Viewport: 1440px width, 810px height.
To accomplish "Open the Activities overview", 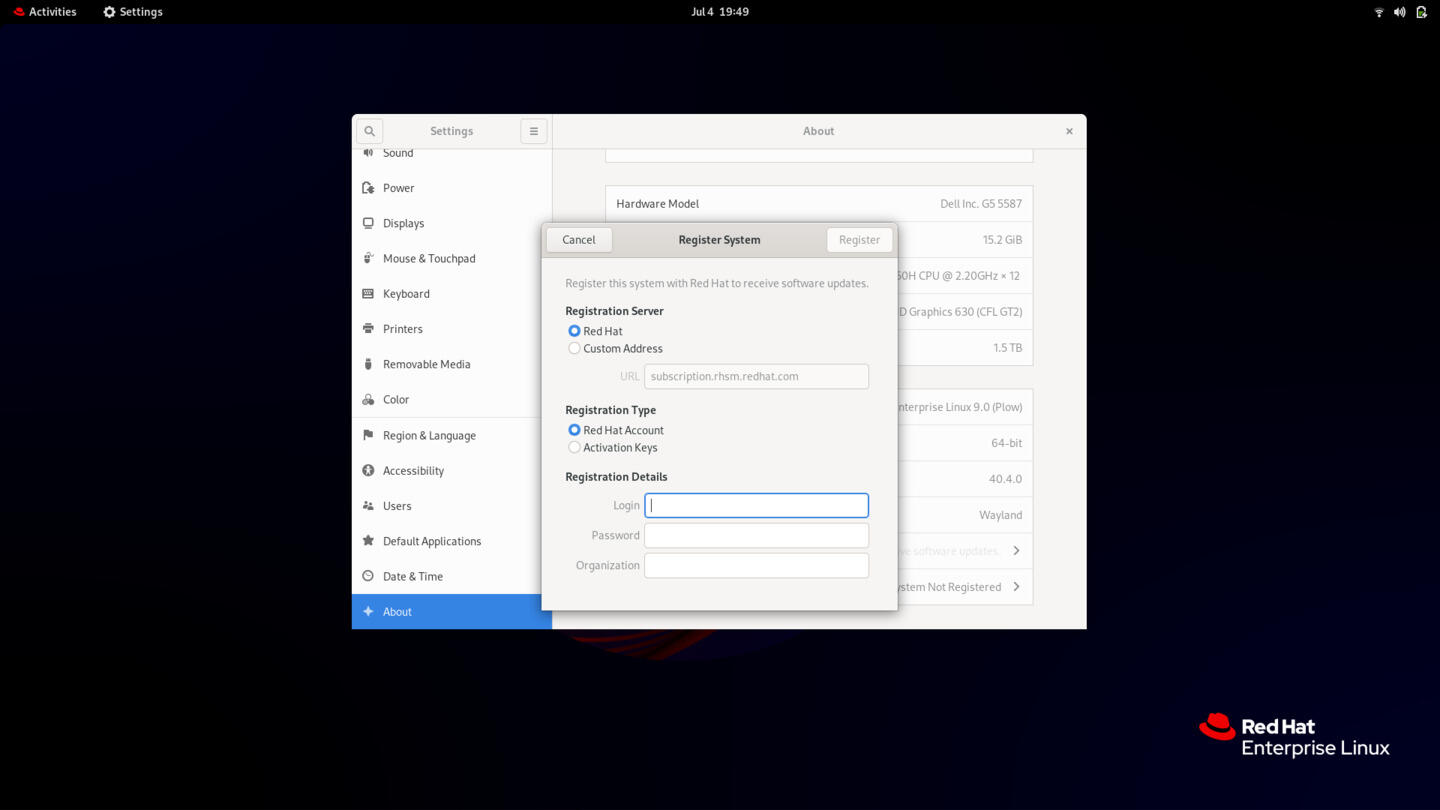I will pyautogui.click(x=45, y=12).
